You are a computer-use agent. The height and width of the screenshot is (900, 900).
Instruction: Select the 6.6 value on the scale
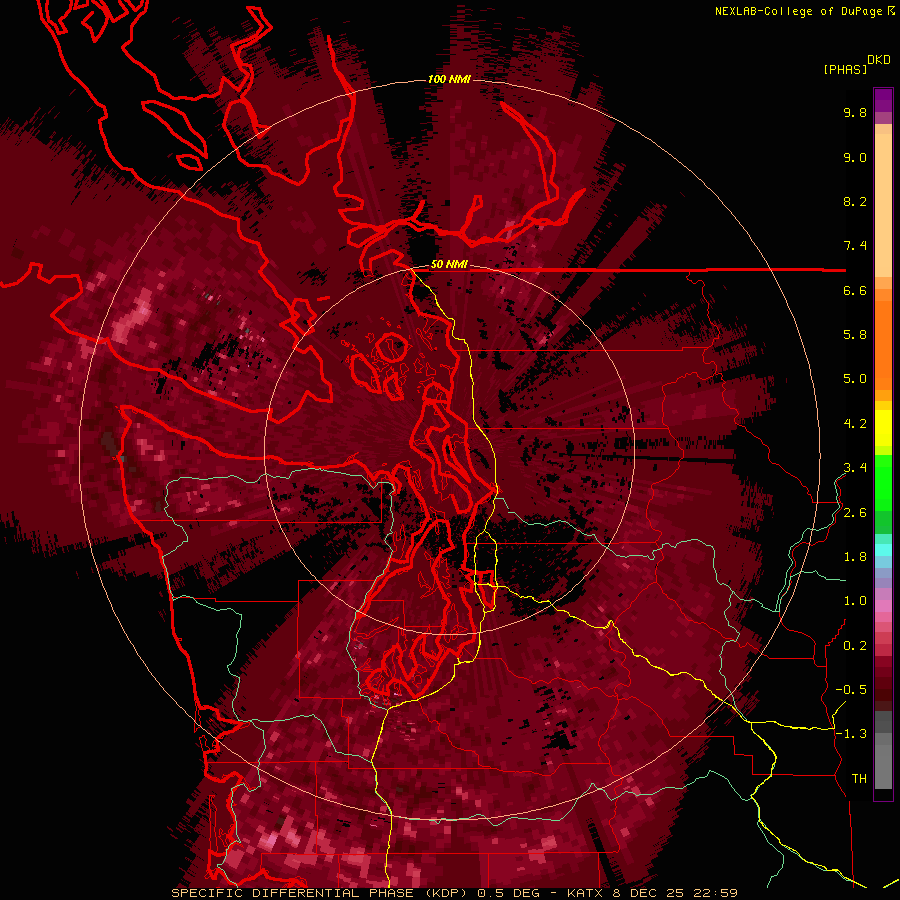(x=855, y=290)
